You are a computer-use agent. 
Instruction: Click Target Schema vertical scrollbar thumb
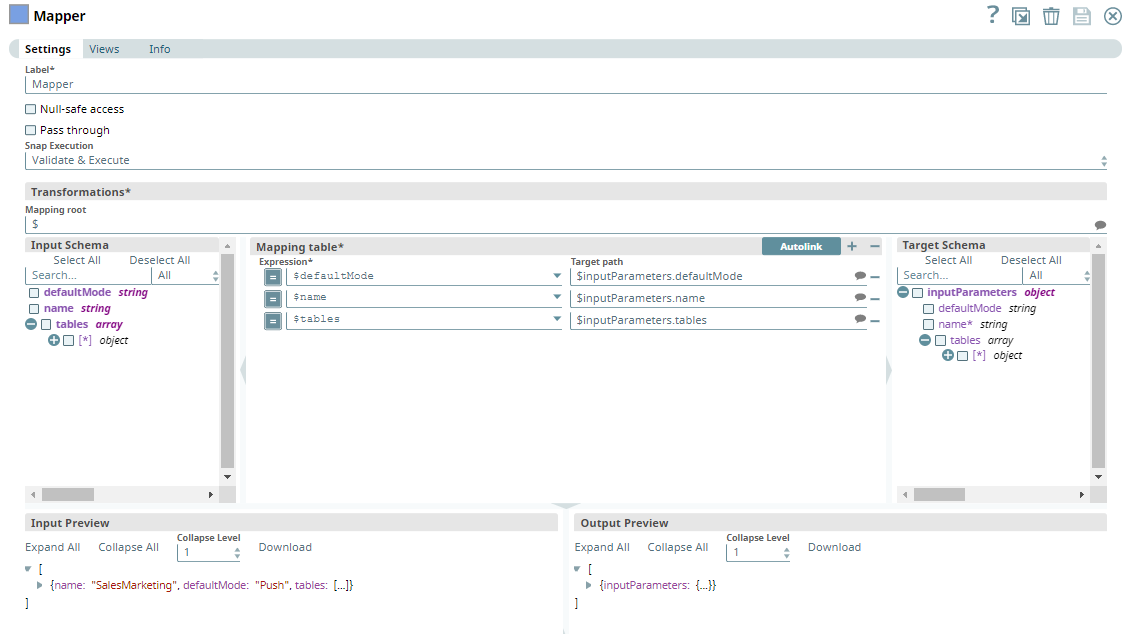pos(1098,360)
